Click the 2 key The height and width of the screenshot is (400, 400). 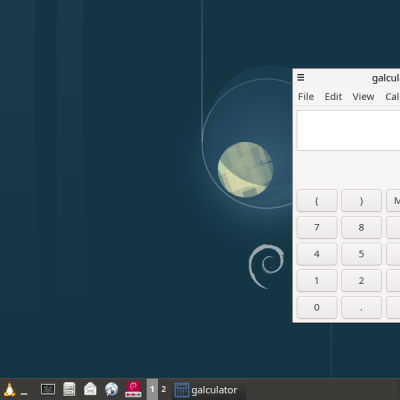361,281
